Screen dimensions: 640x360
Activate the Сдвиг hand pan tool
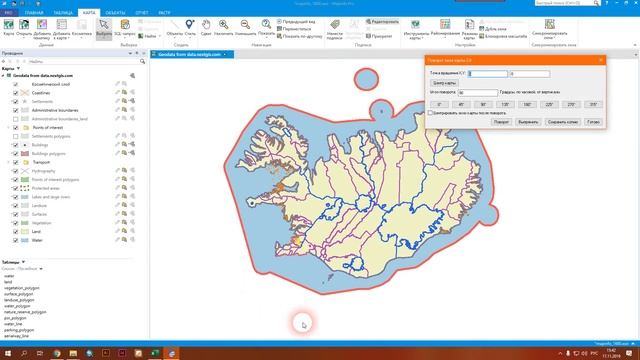[206, 25]
